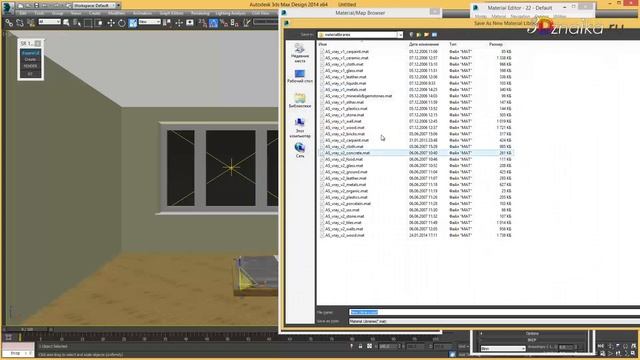Screen dimensions: 640x360
Task: Open the selection filter dropdown
Action: tap(49, 22)
